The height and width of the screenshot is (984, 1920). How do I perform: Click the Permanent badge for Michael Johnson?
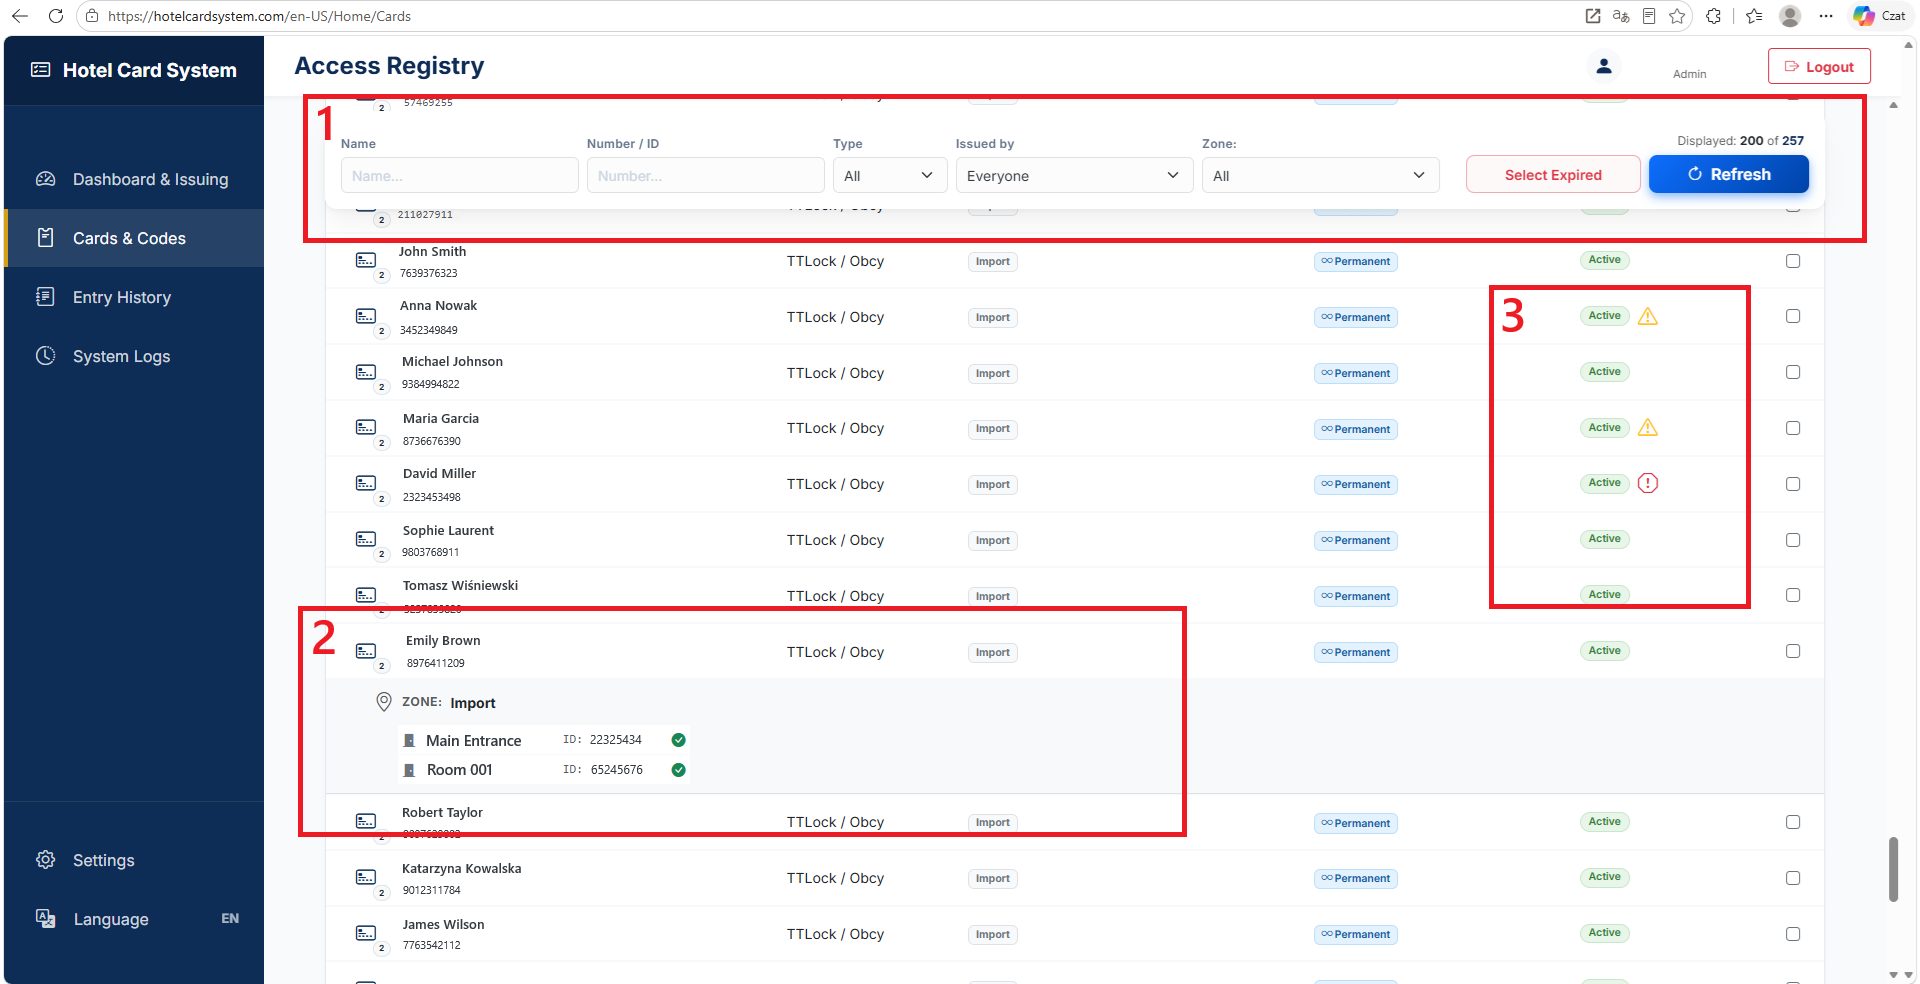(x=1355, y=373)
